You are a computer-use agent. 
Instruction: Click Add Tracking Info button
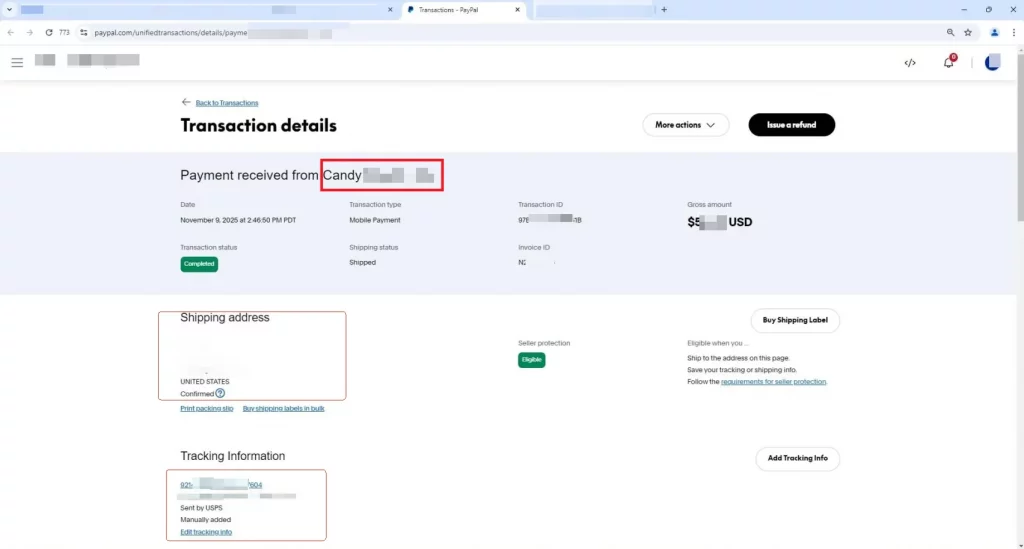797,458
